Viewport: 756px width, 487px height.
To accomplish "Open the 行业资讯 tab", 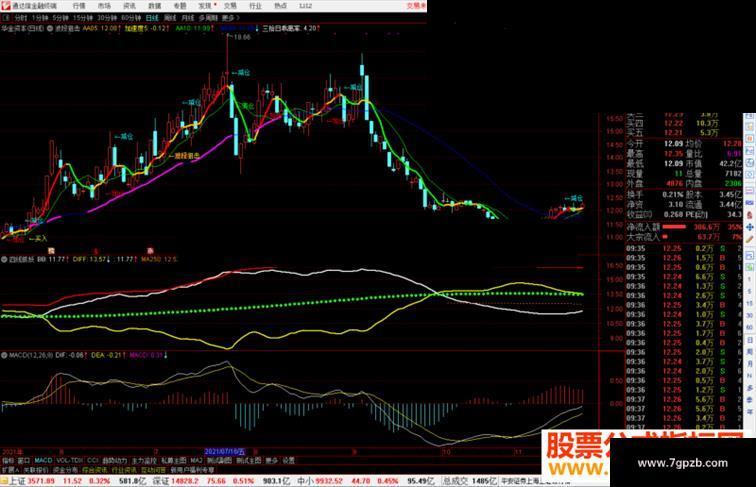I will (124, 470).
